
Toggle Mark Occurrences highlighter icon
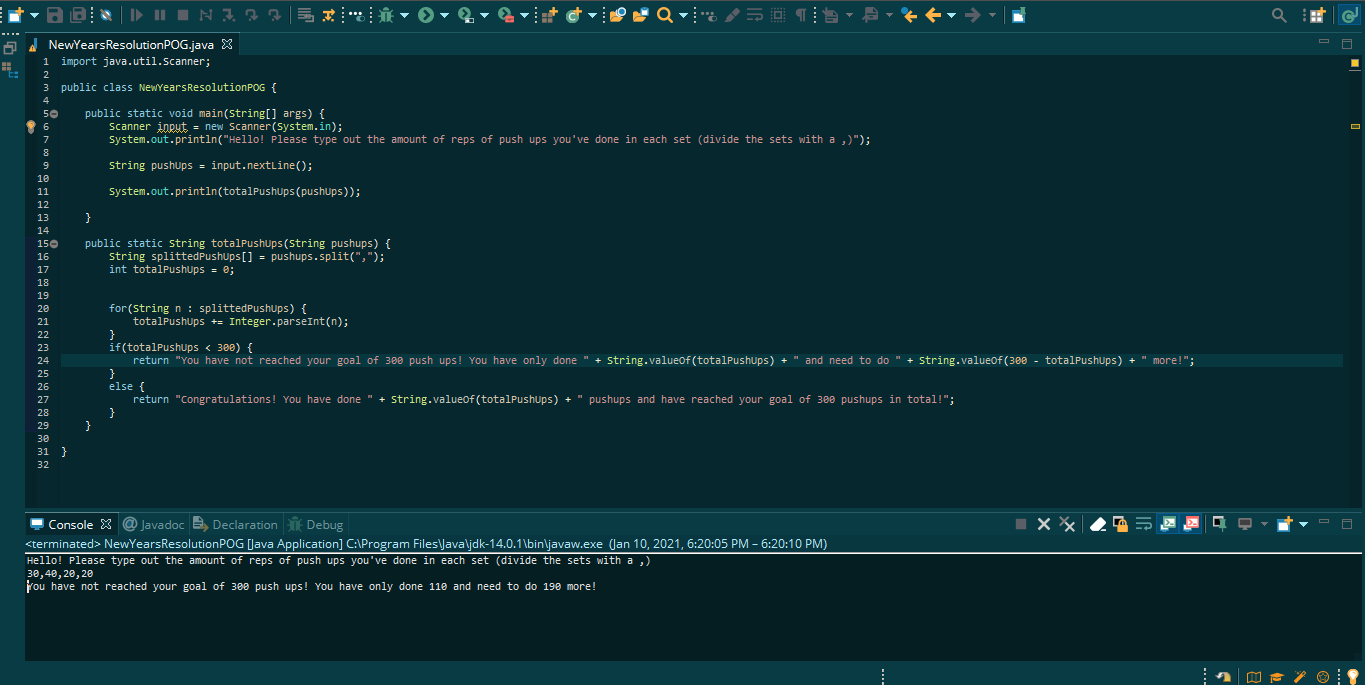click(x=732, y=15)
